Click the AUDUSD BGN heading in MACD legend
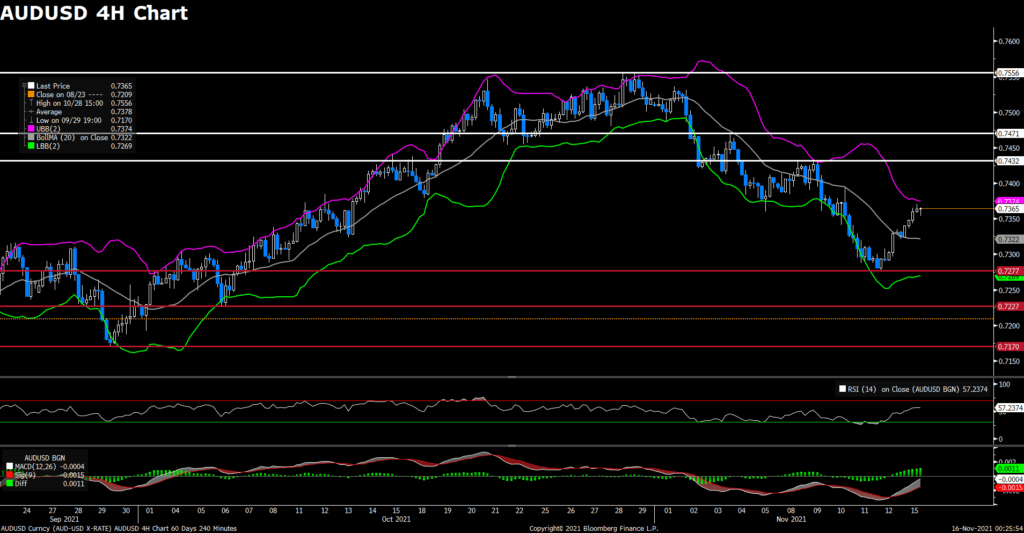Image resolution: width=1024 pixels, height=533 pixels. coord(44,459)
